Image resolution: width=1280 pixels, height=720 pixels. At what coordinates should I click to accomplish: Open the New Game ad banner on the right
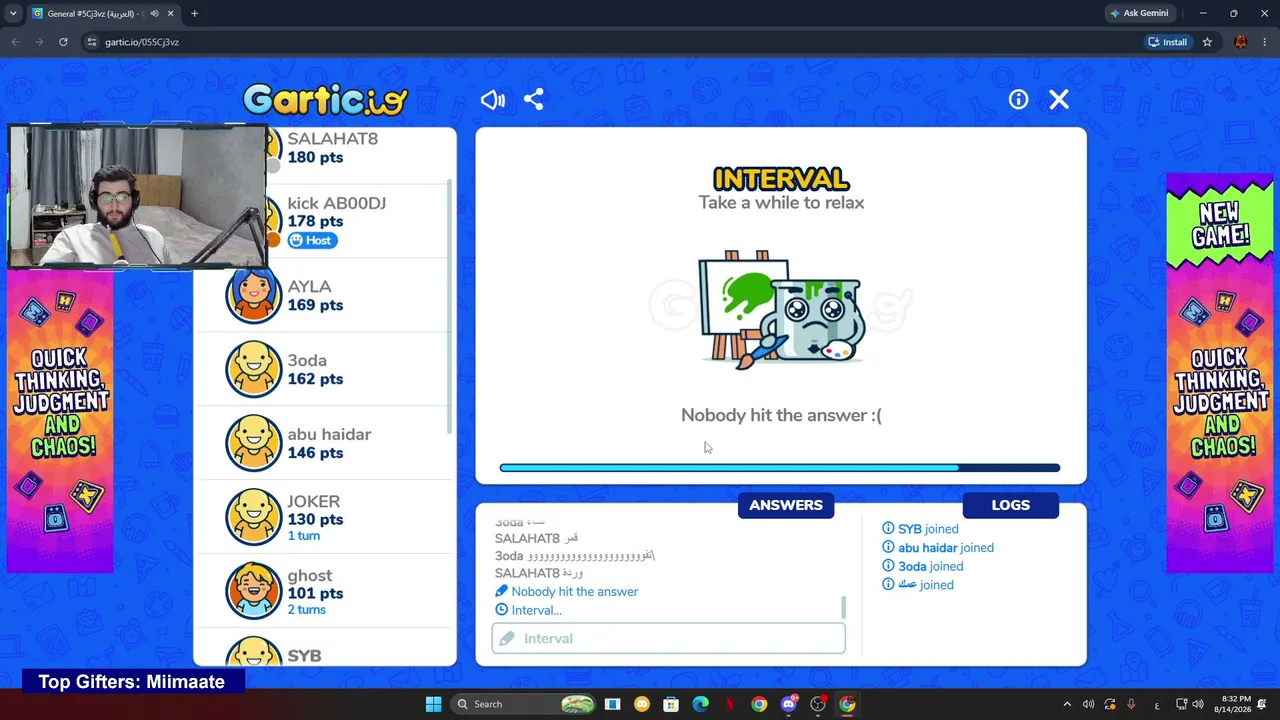[1220, 374]
